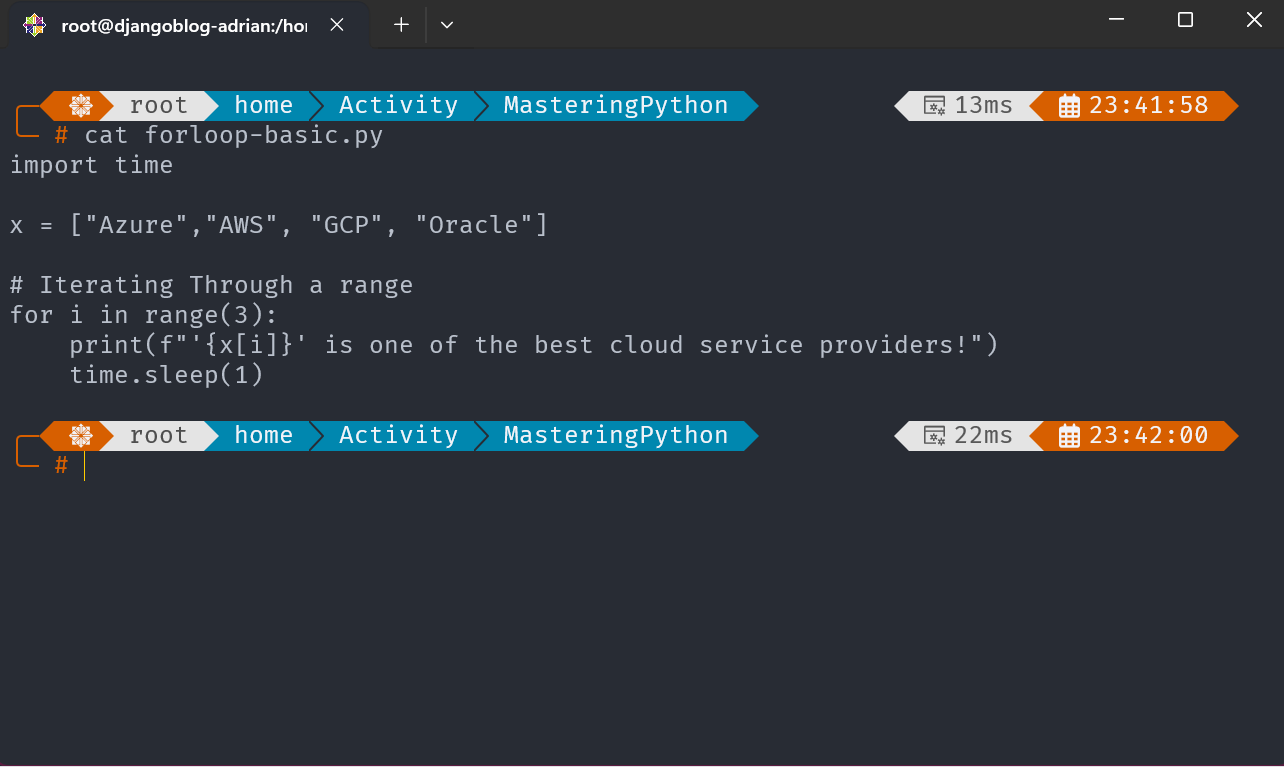Image resolution: width=1284 pixels, height=767 pixels.
Task: Maximize the terminal window
Action: 1185,19
